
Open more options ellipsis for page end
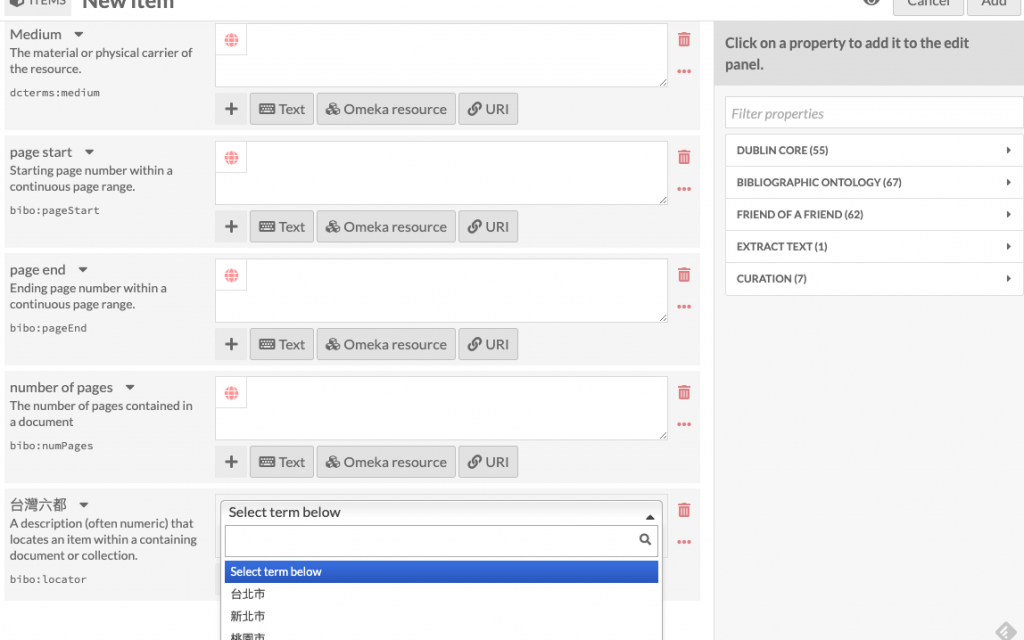(684, 307)
